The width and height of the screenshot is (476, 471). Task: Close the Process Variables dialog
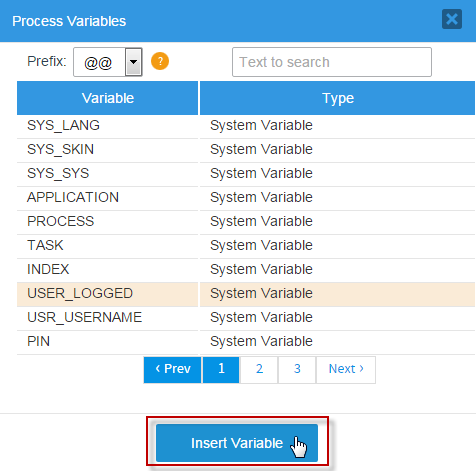tap(452, 19)
